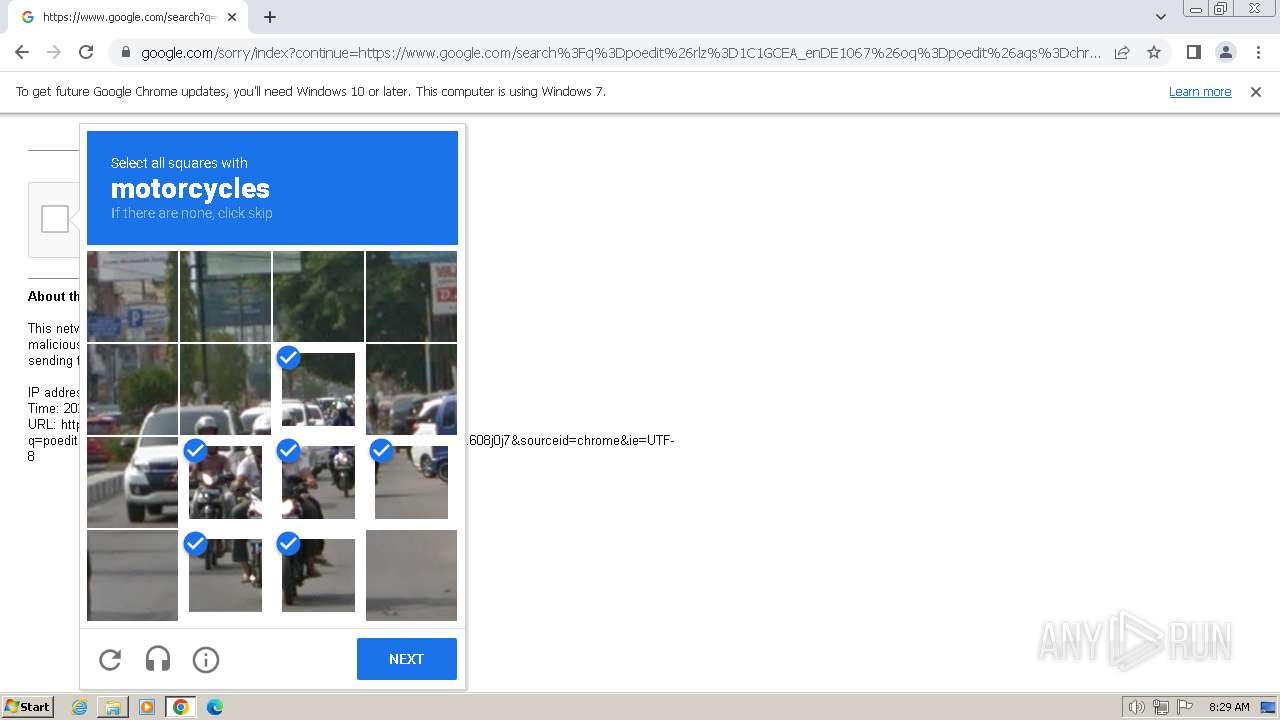This screenshot has width=1280, height=720.
Task: Click the 8:29 AM system clock
Action: [1229, 707]
